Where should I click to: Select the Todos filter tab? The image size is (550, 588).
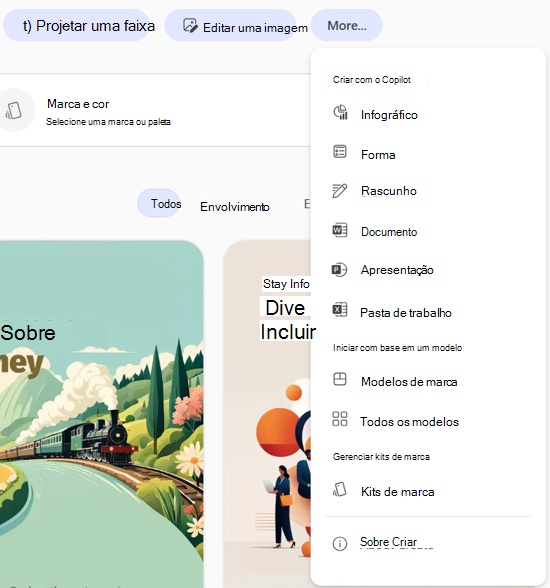pyautogui.click(x=159, y=203)
